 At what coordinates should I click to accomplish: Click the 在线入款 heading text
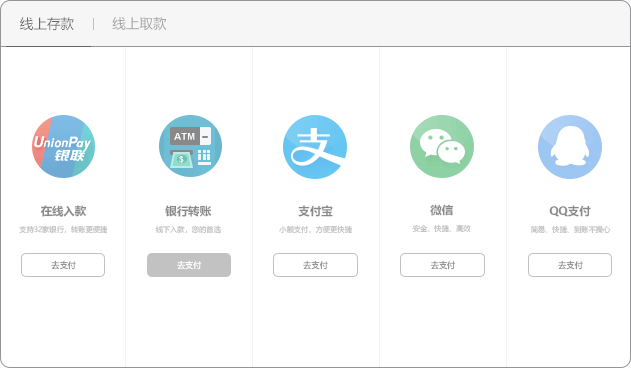click(63, 211)
